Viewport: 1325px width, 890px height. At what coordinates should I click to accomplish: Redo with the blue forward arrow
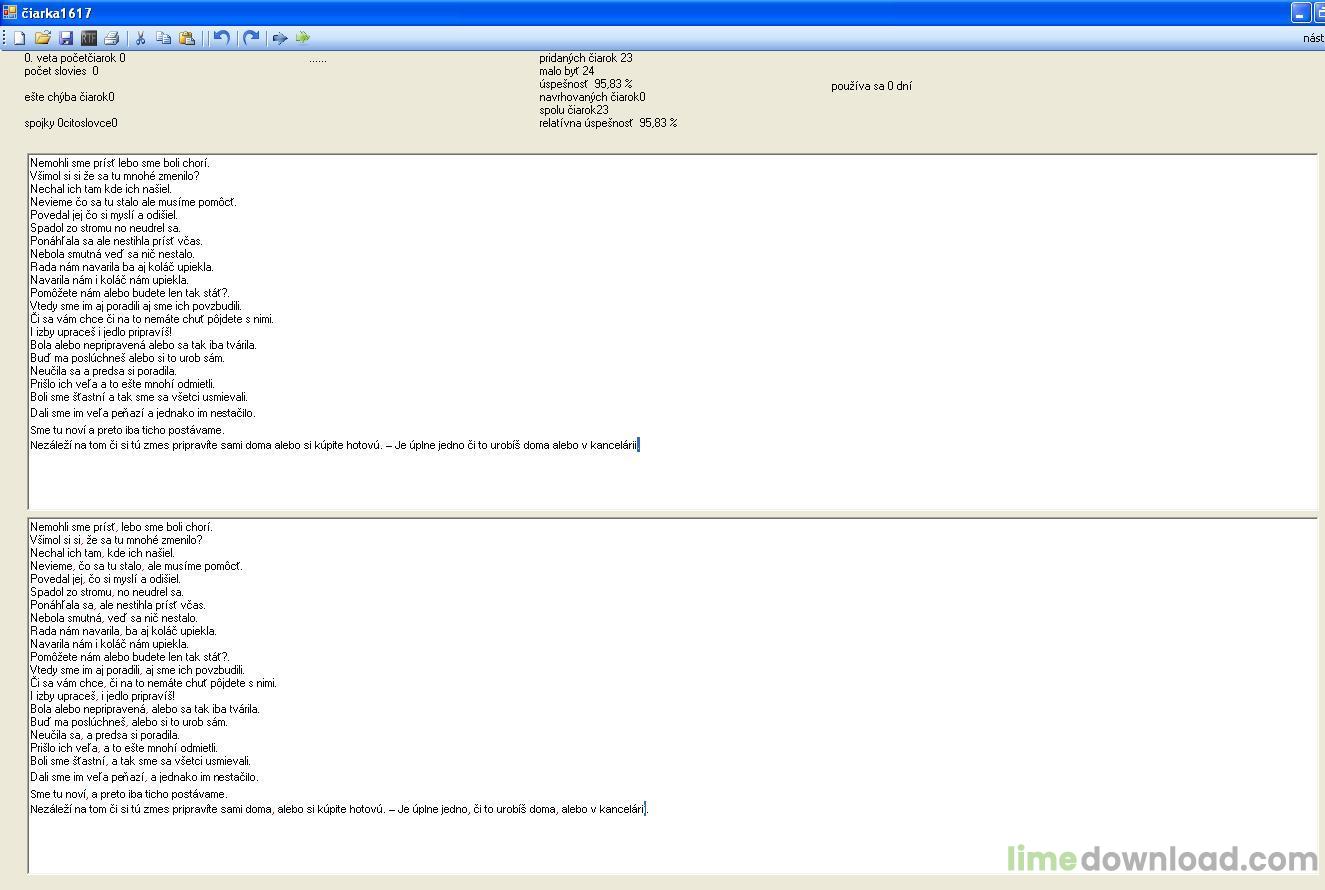pos(251,38)
